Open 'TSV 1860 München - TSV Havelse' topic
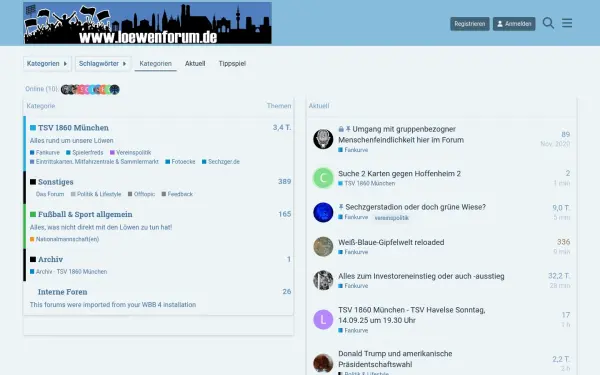The width and height of the screenshot is (600, 375). (412, 315)
